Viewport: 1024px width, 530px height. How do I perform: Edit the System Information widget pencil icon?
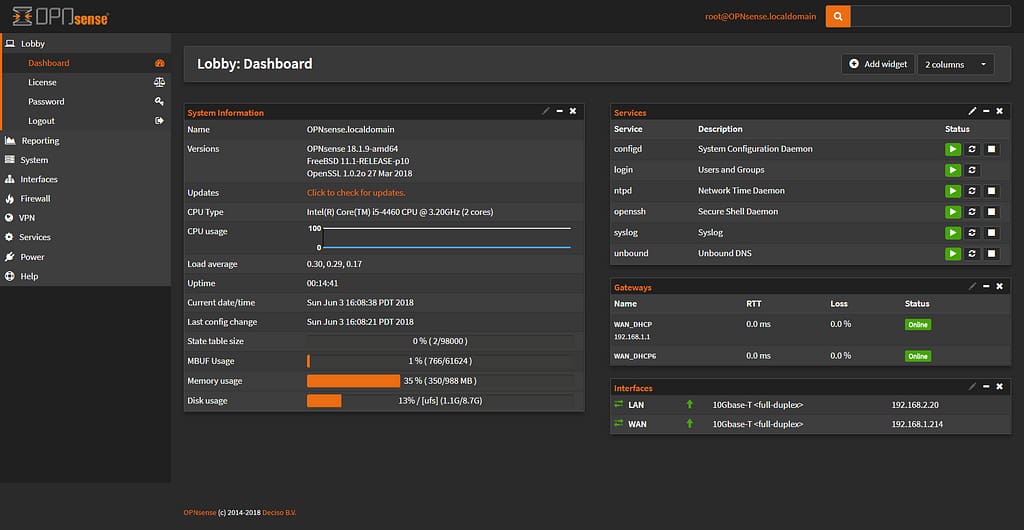[546, 111]
